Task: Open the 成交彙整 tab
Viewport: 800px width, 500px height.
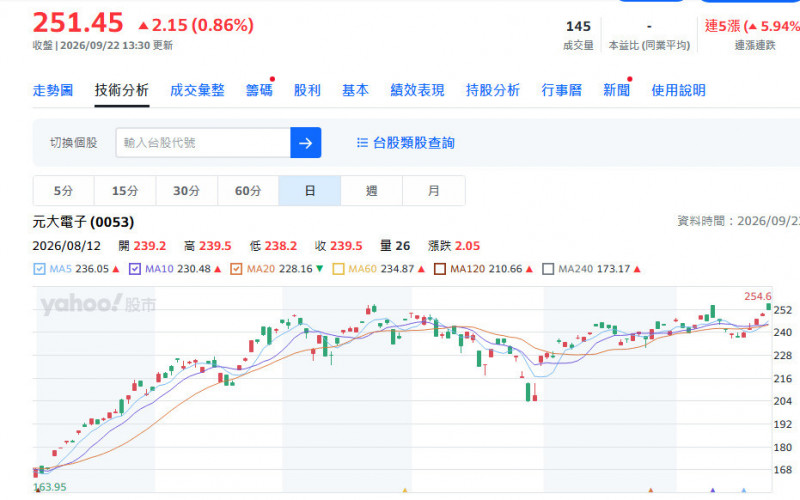Action: 197,91
